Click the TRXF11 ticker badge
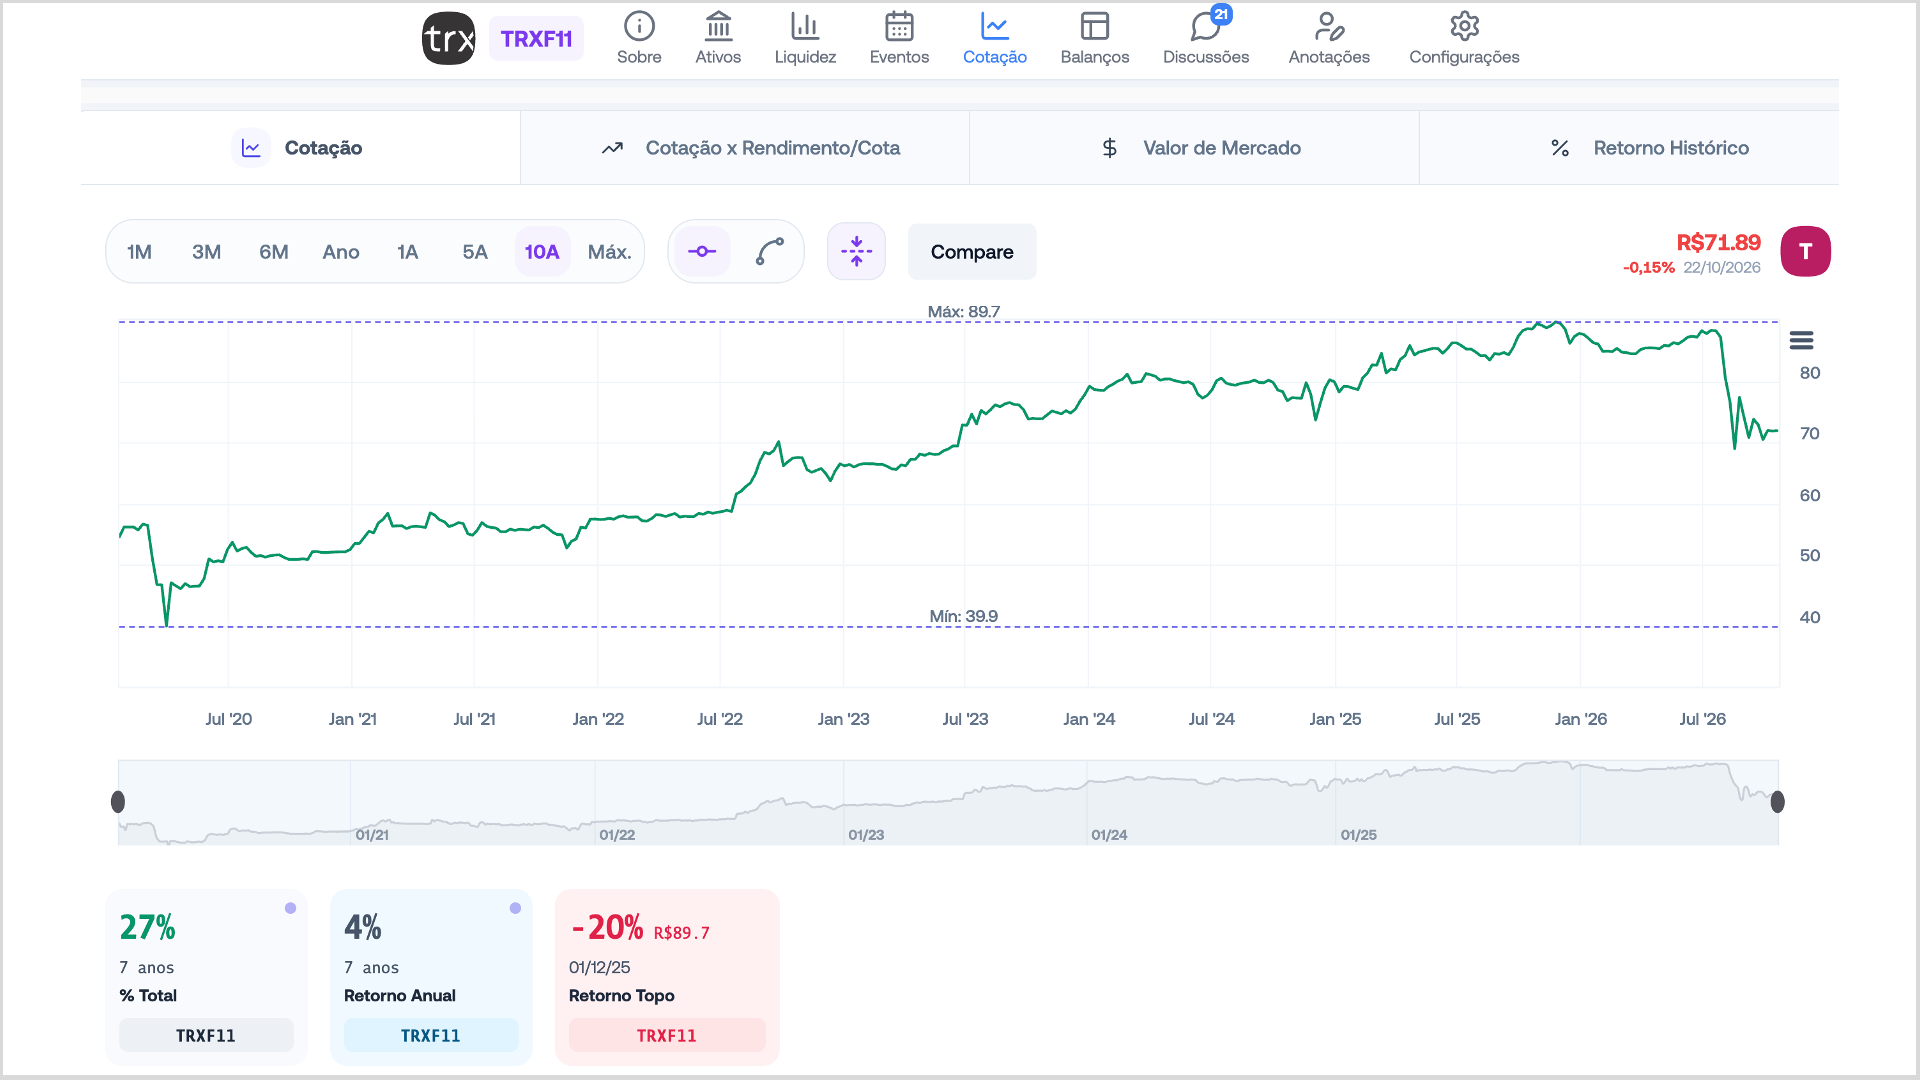1920x1080 pixels. (x=536, y=39)
